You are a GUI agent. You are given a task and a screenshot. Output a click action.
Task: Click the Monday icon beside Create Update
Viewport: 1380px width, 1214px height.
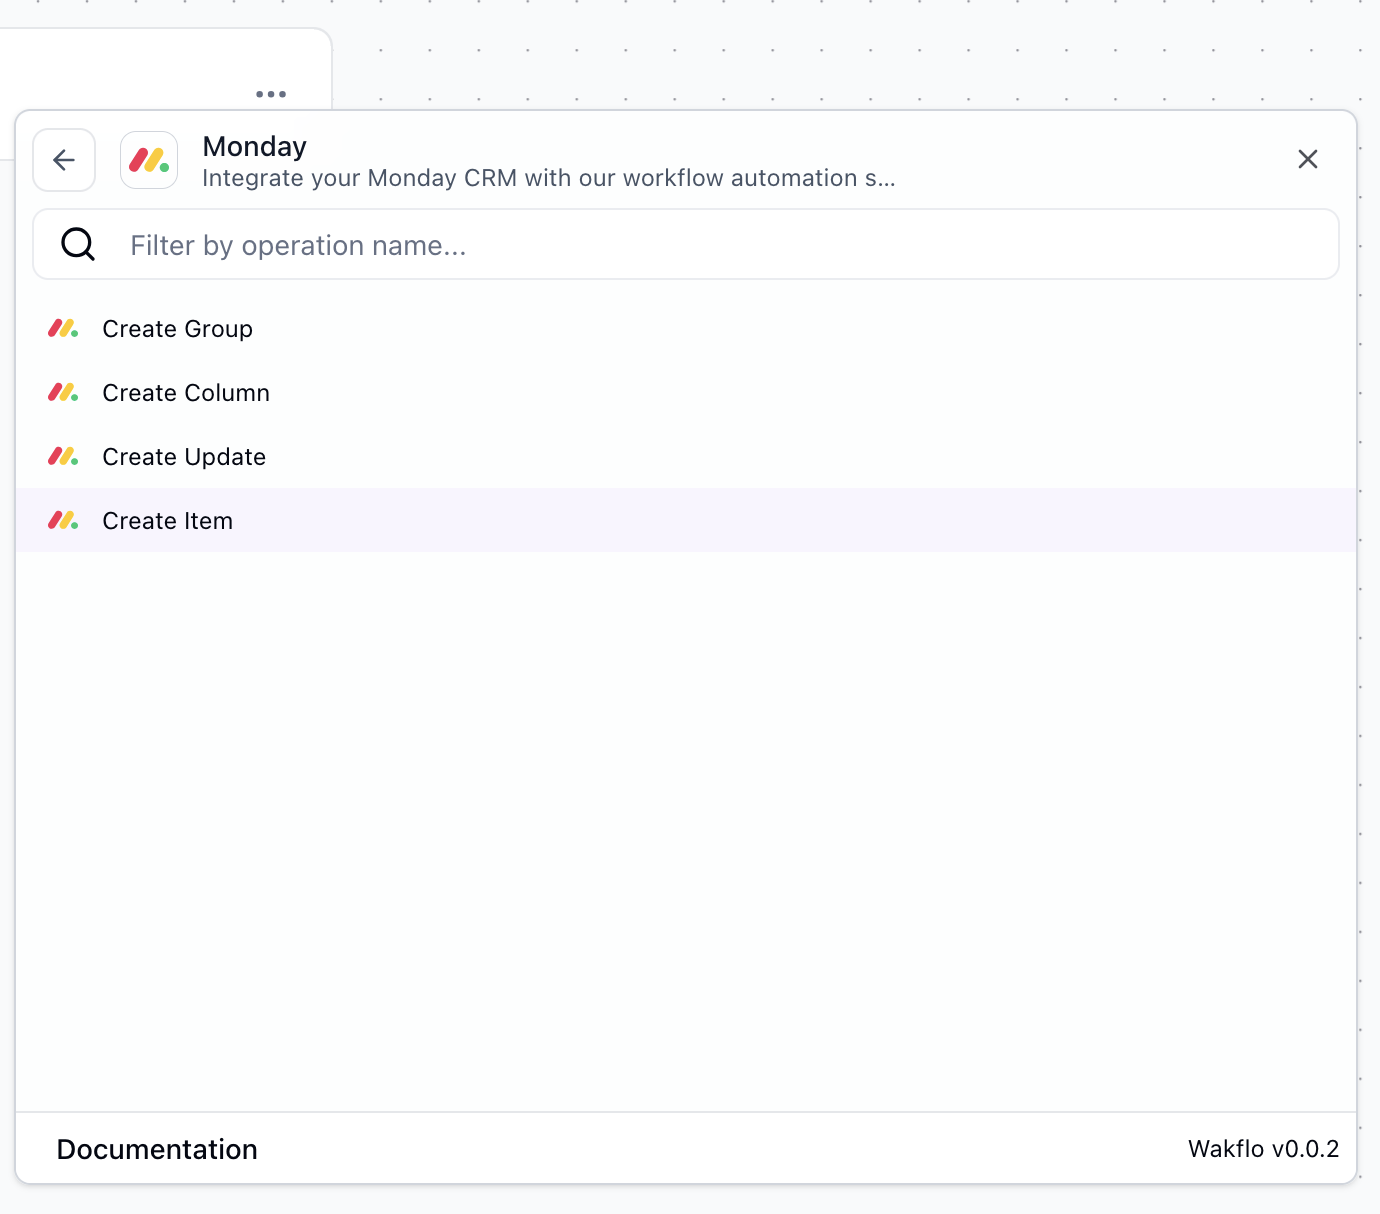point(63,457)
